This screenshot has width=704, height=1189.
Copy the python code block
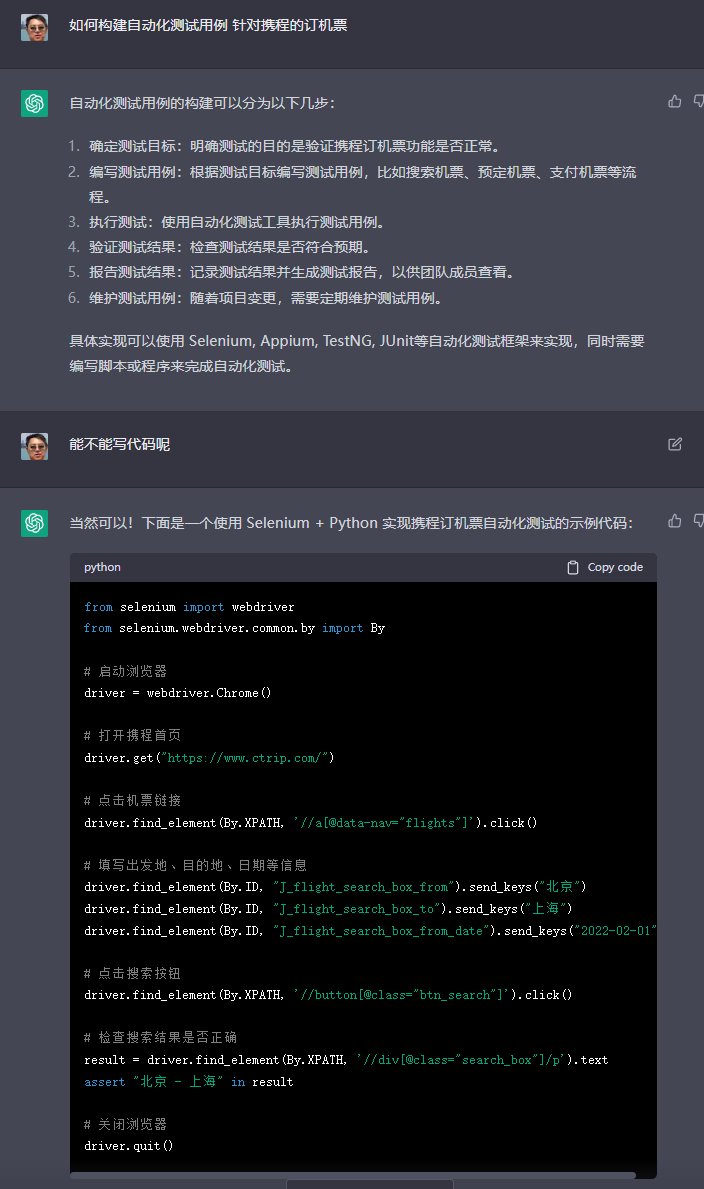point(605,567)
